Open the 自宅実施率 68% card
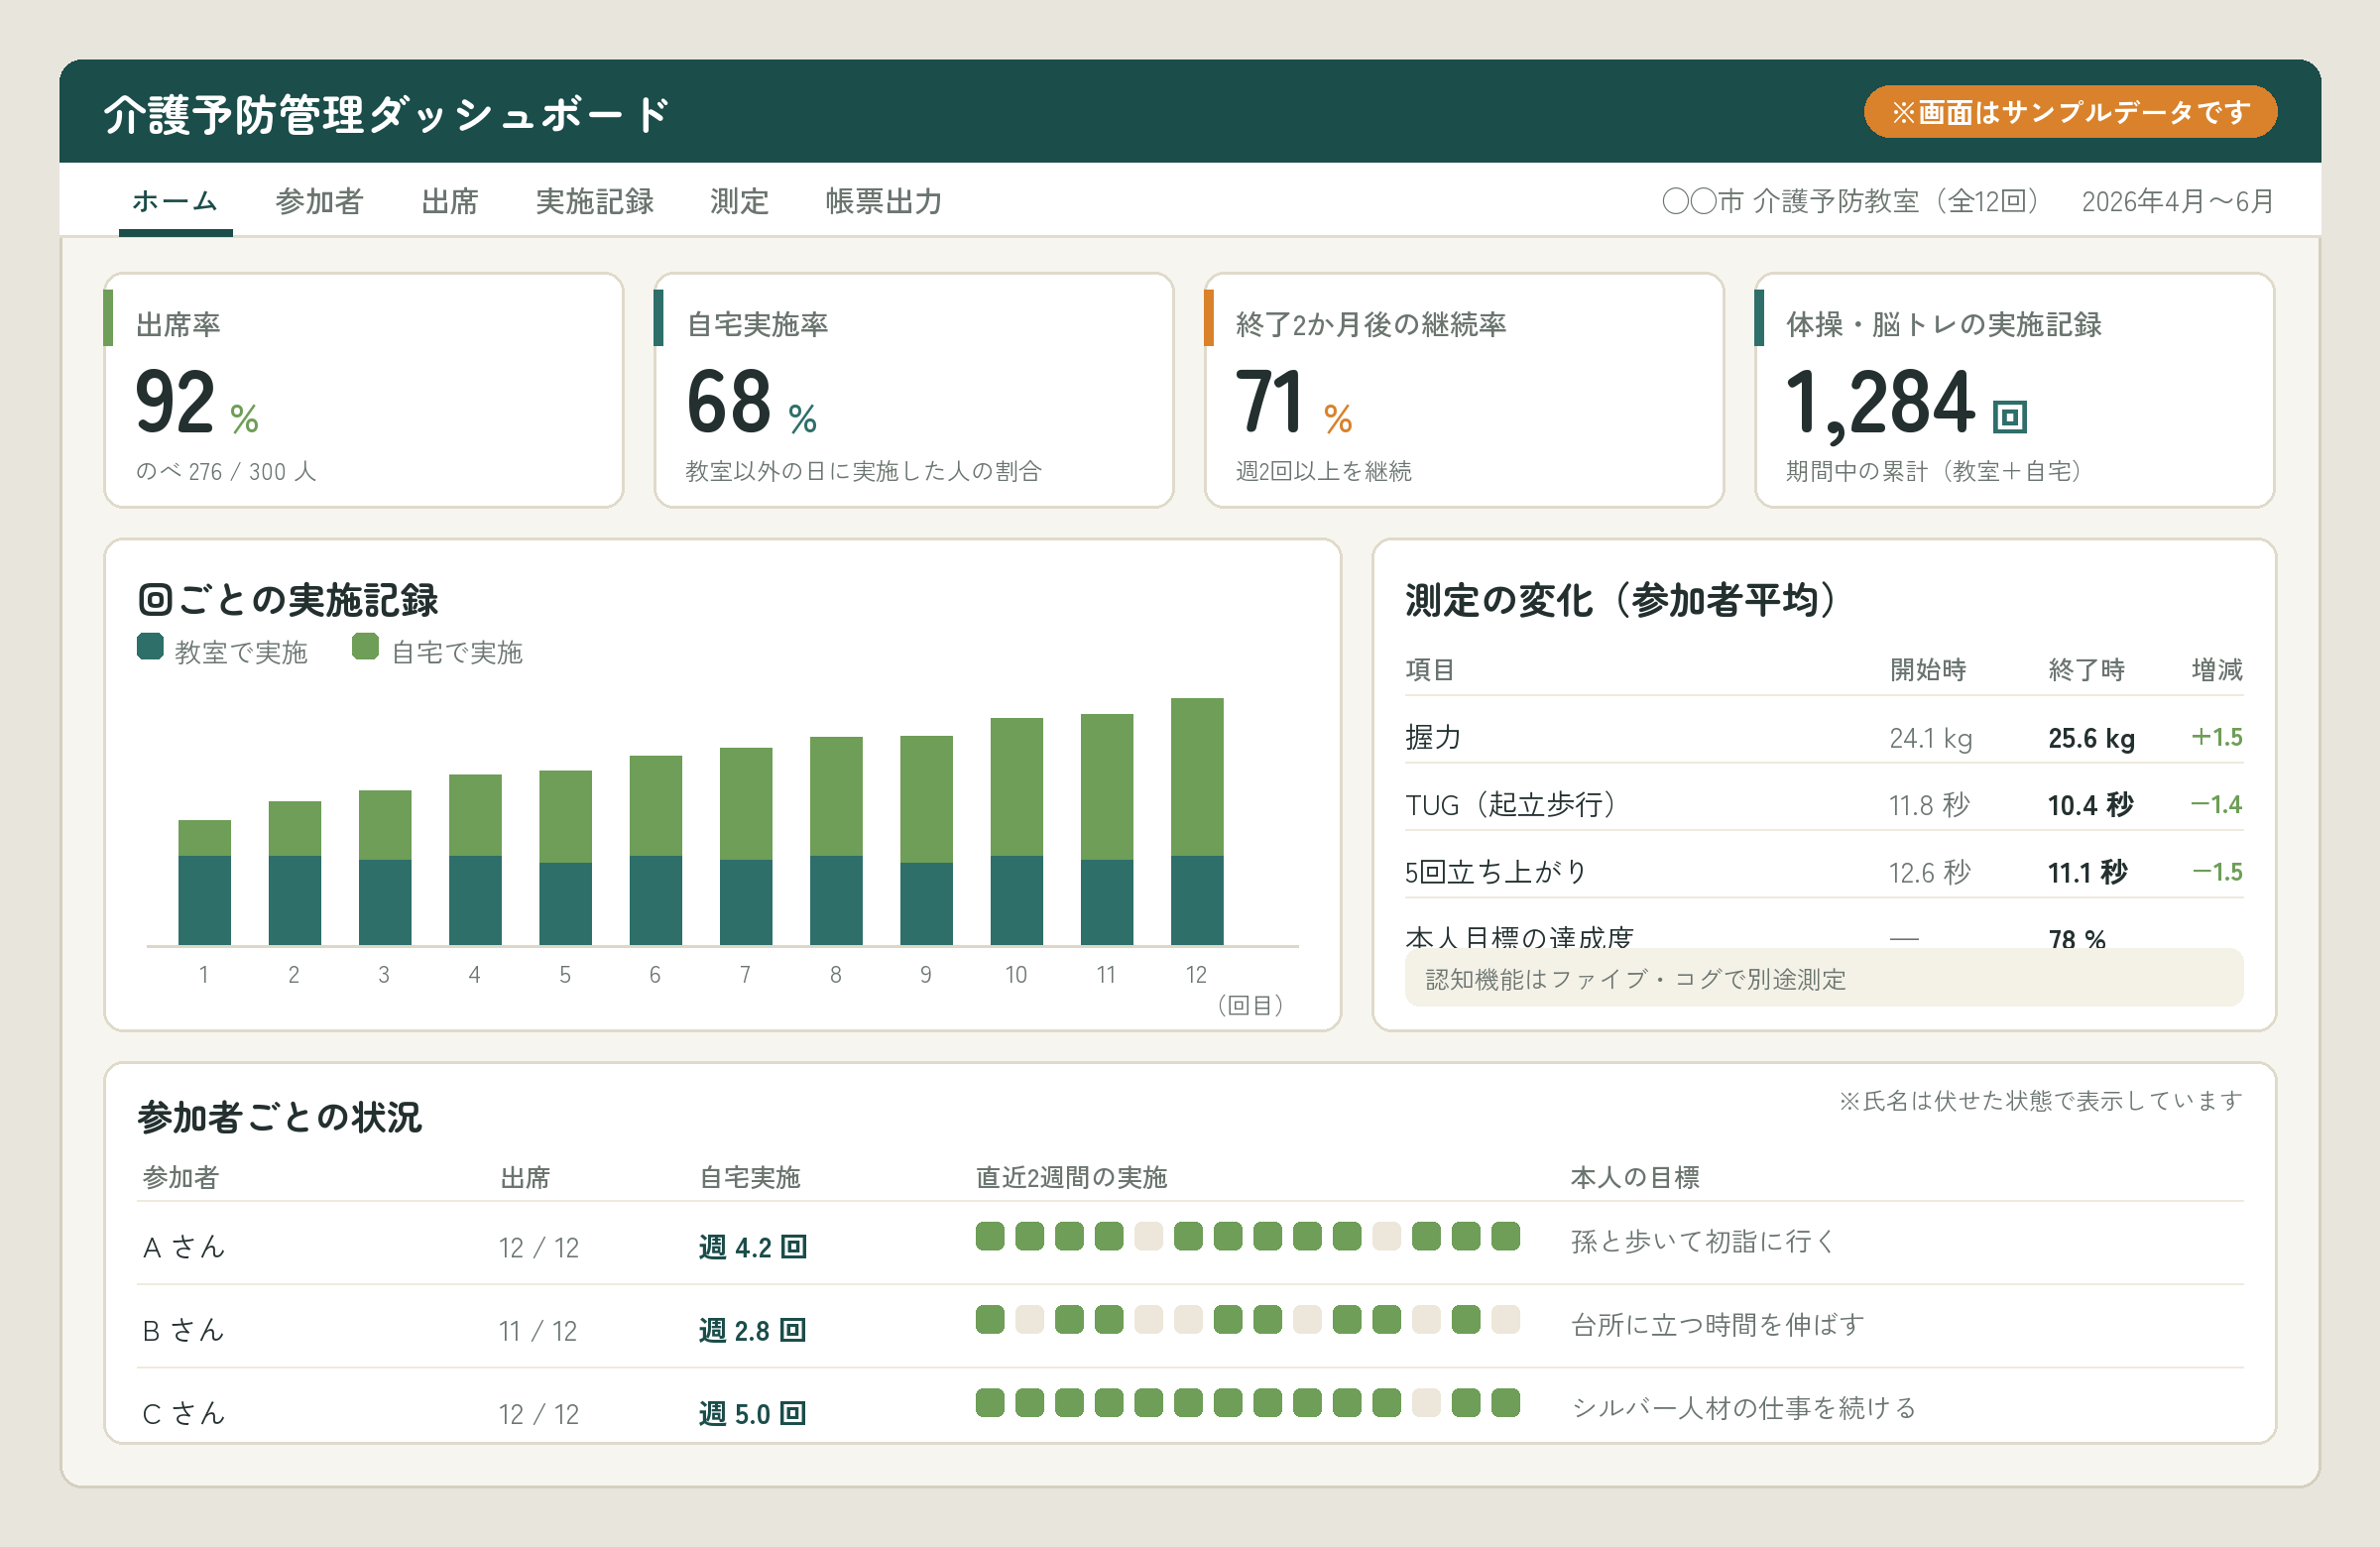The width and height of the screenshot is (2380, 1547). click(914, 390)
